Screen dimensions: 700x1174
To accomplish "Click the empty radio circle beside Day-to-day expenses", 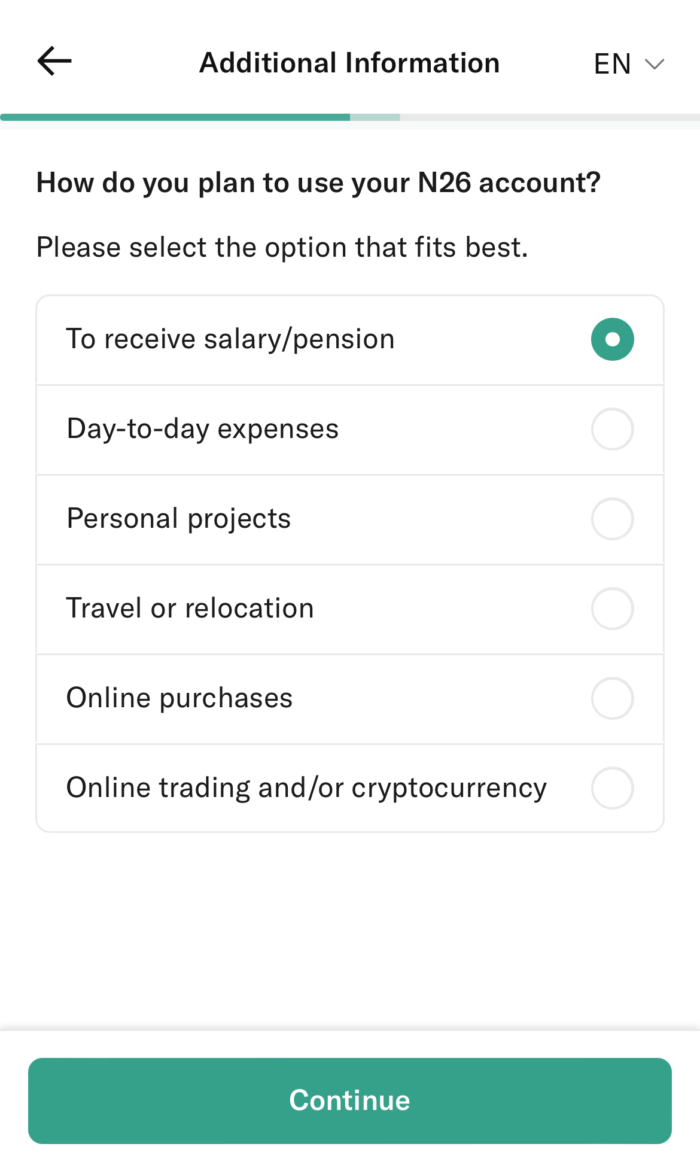I will point(612,429).
